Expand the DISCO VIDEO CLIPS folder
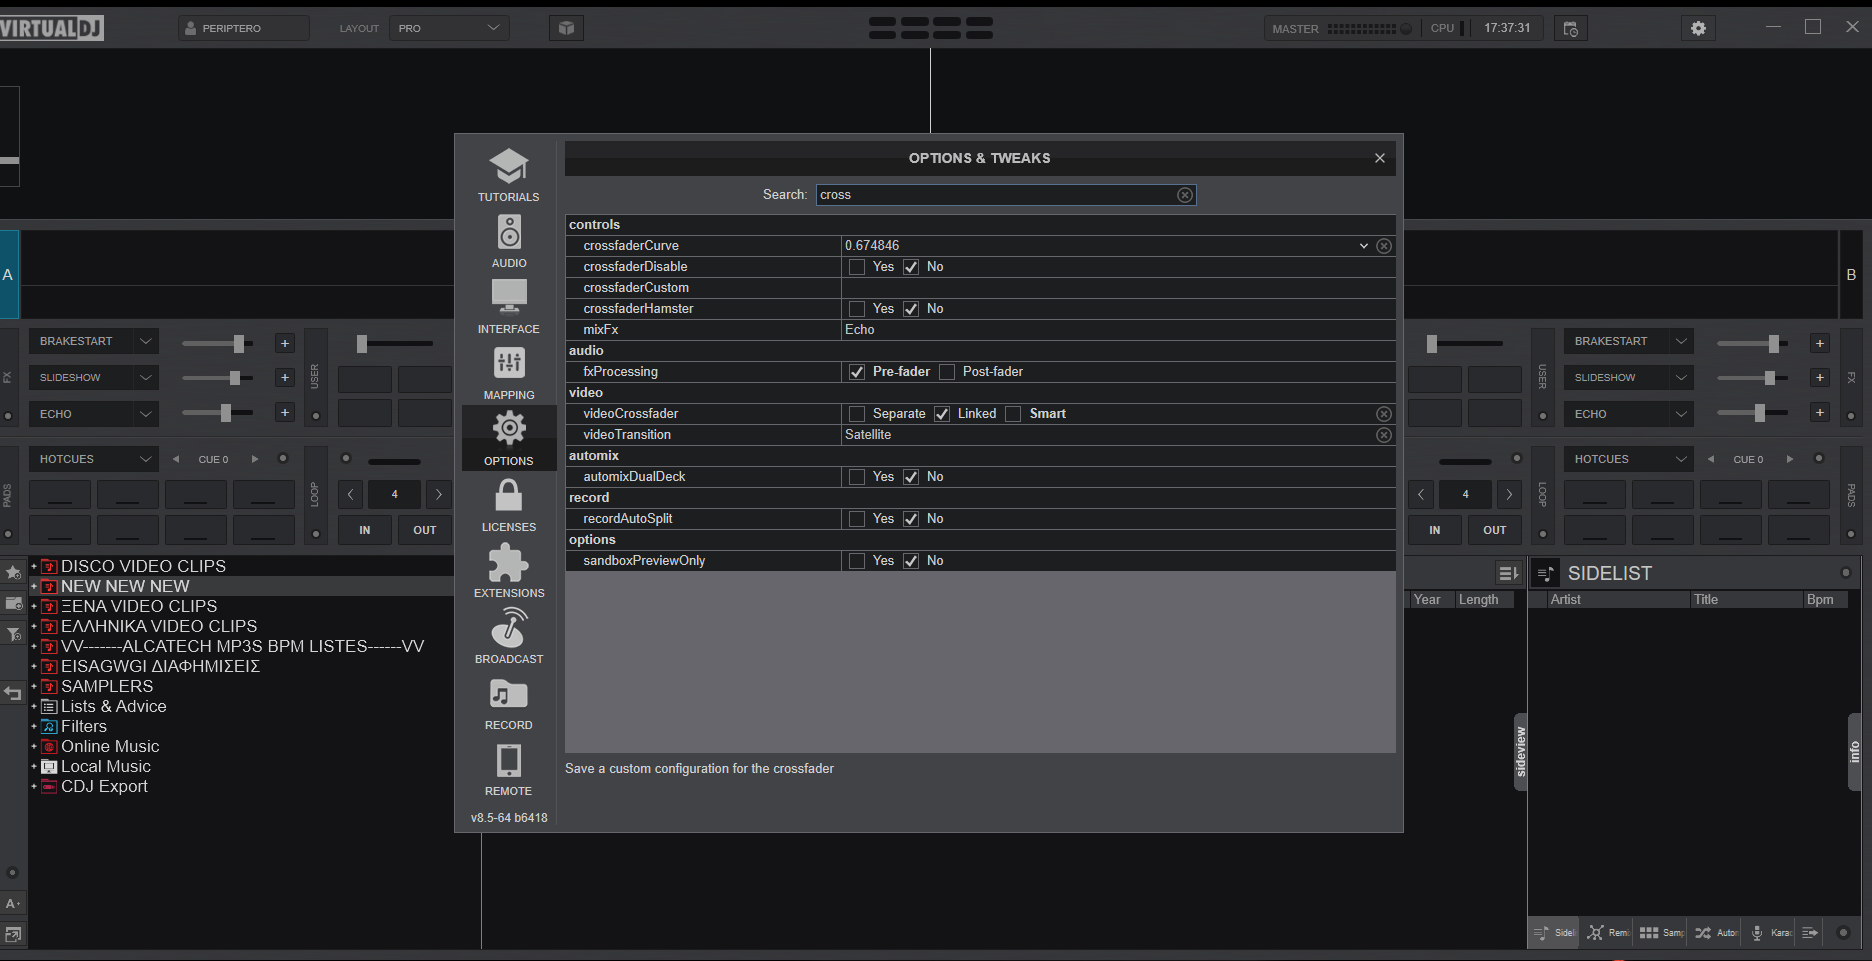Image resolution: width=1872 pixels, height=961 pixels. pyautogui.click(x=33, y=566)
